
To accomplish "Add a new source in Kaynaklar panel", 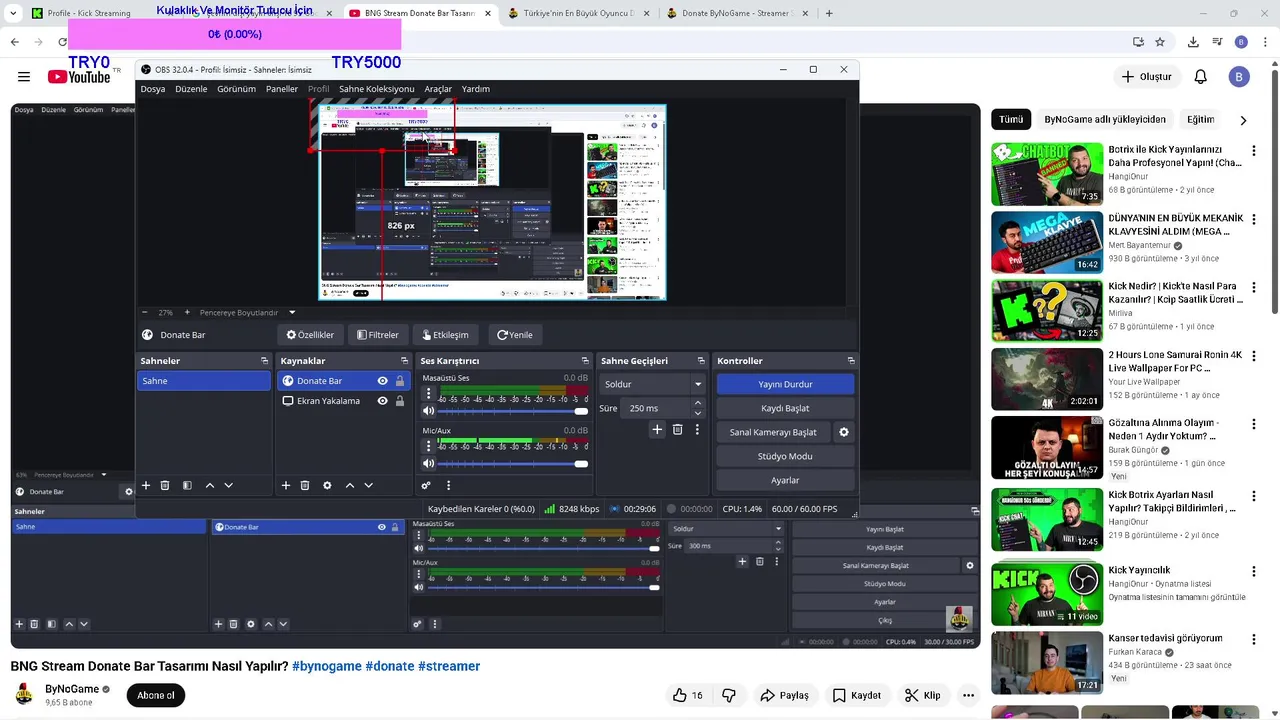I will point(286,485).
